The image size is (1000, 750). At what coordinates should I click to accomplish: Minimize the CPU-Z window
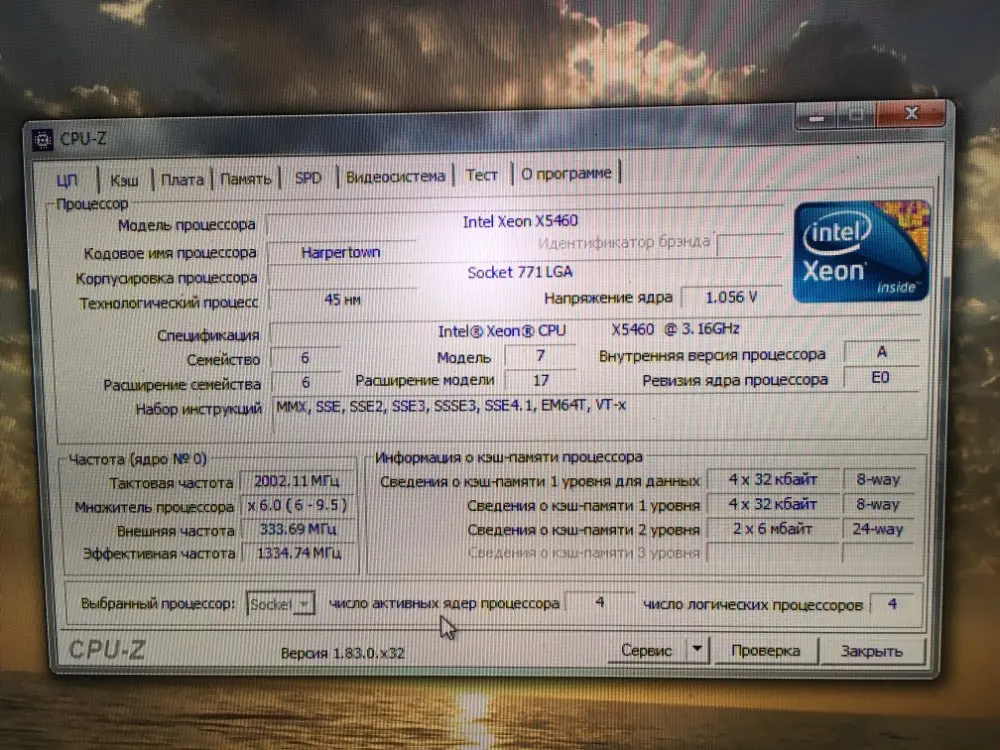[816, 117]
